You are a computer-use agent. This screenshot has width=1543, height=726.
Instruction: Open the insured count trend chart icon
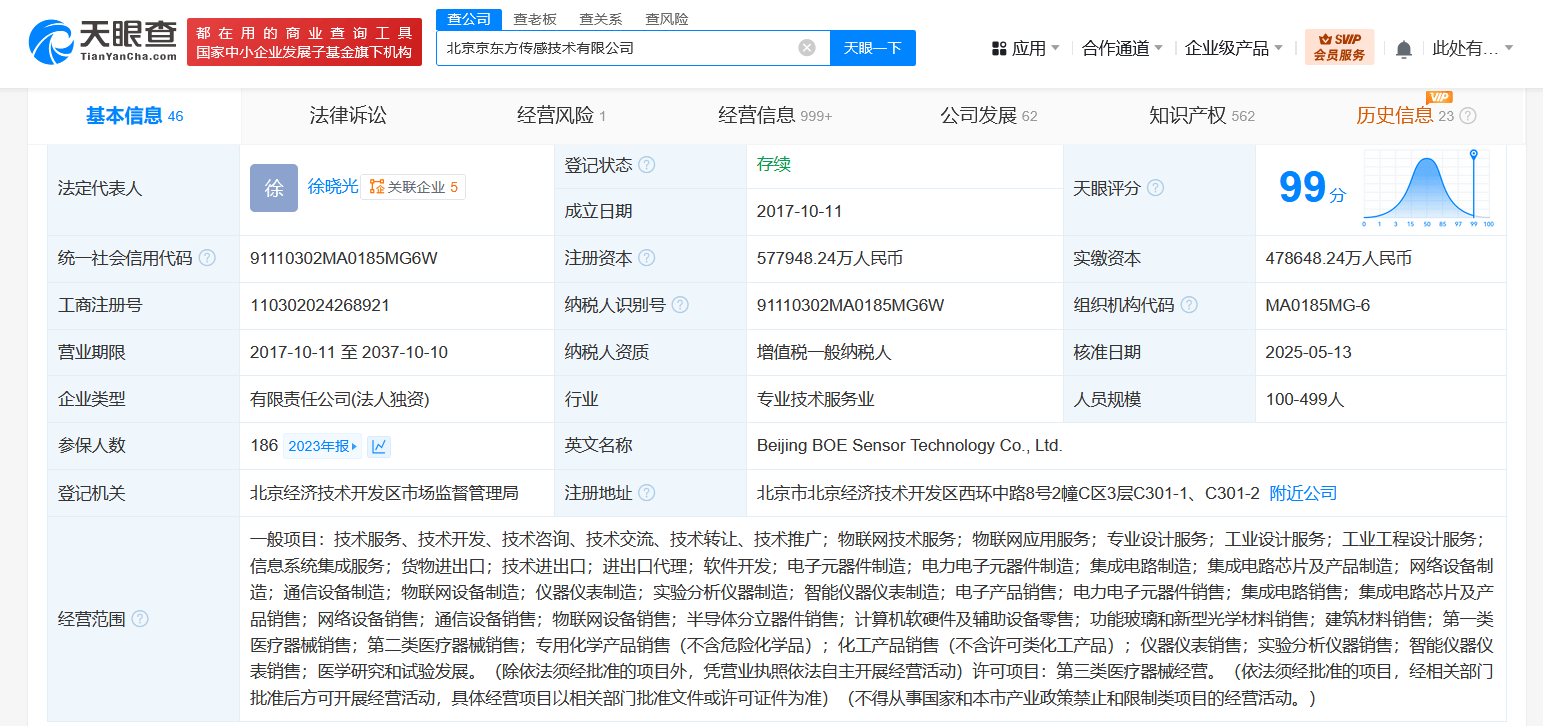379,446
